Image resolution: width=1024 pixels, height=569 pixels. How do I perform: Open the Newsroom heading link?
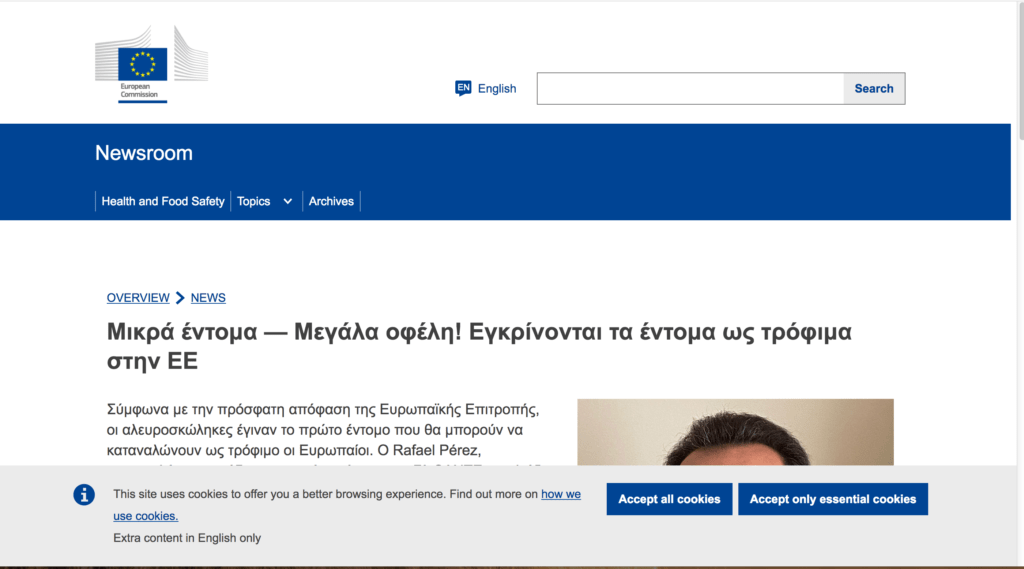144,153
